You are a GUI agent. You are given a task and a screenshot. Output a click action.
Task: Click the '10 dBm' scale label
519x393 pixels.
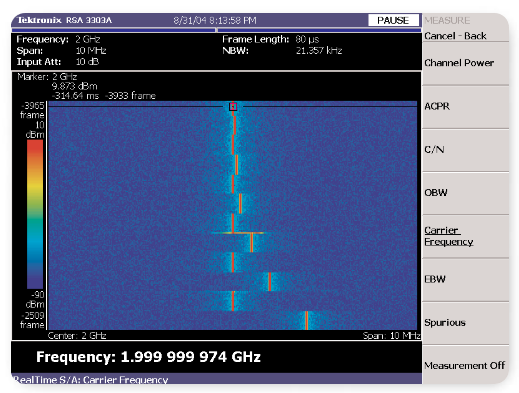(35, 130)
